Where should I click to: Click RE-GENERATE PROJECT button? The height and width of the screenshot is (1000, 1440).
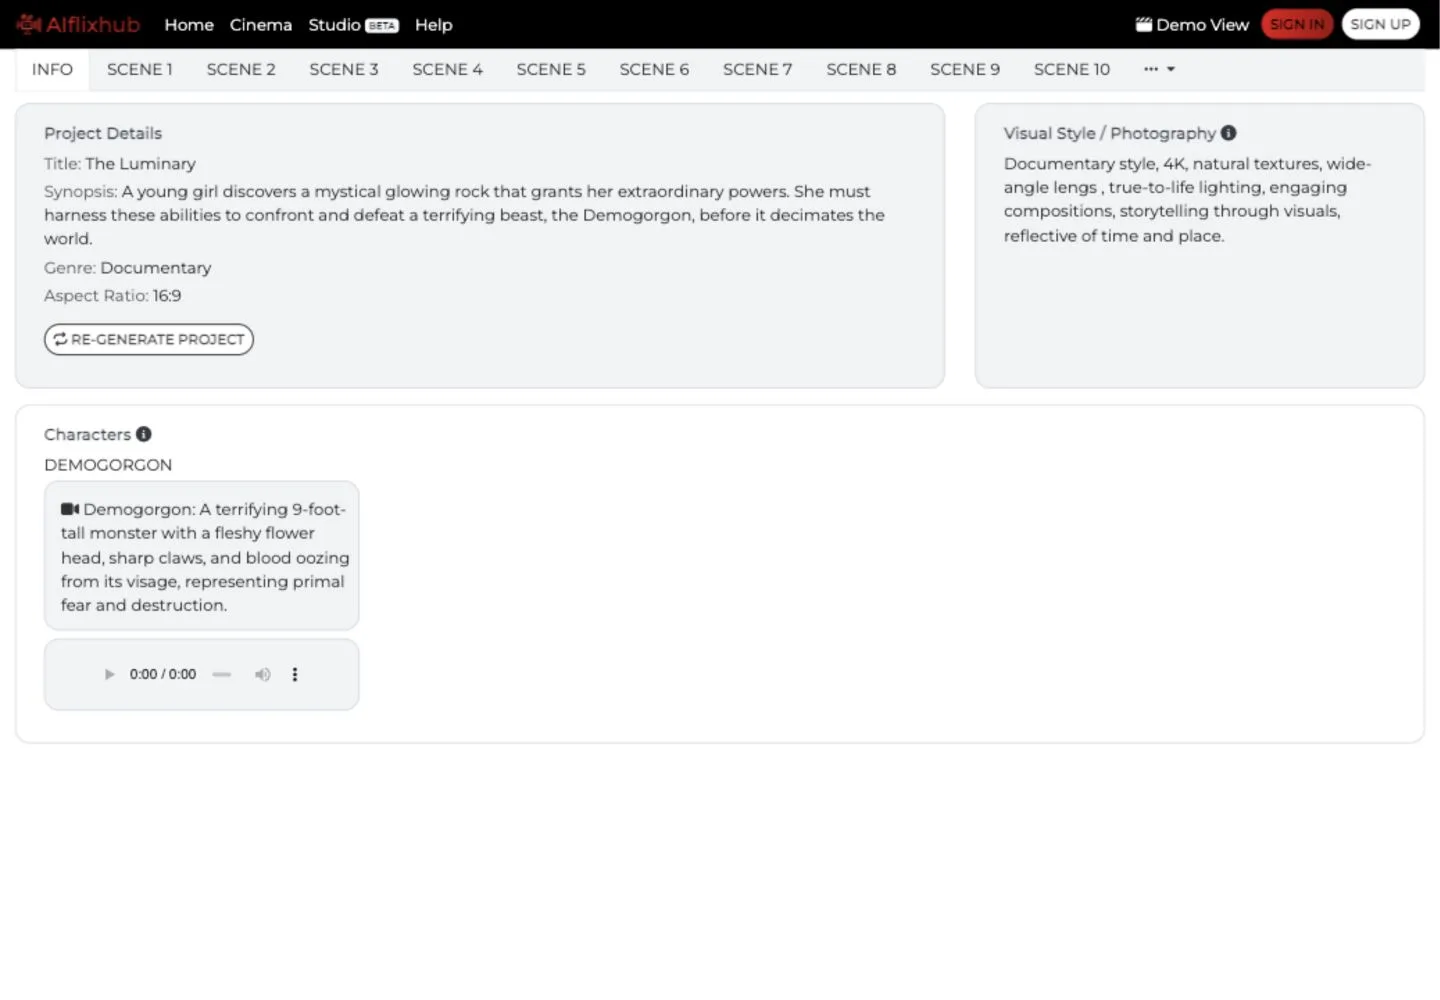pos(149,339)
